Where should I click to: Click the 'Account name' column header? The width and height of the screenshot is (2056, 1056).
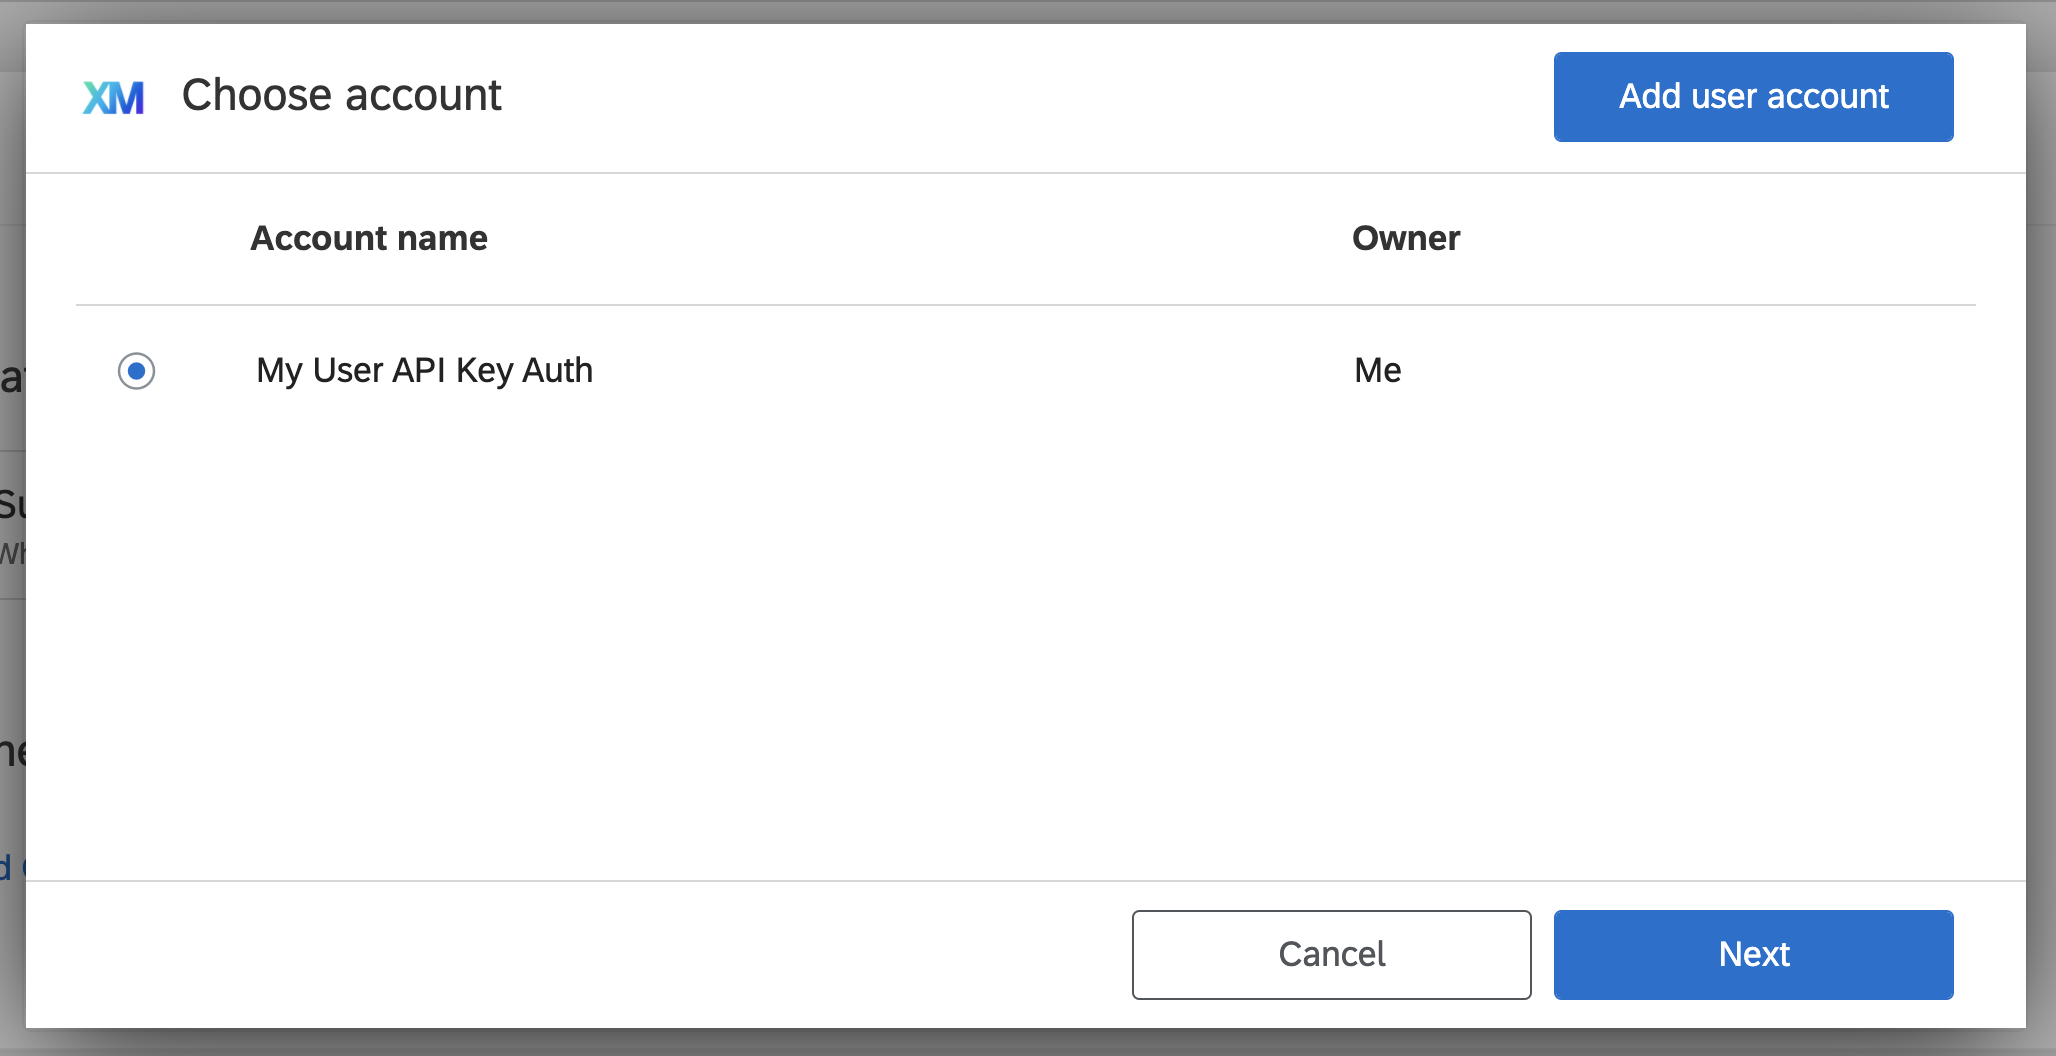[x=369, y=238]
